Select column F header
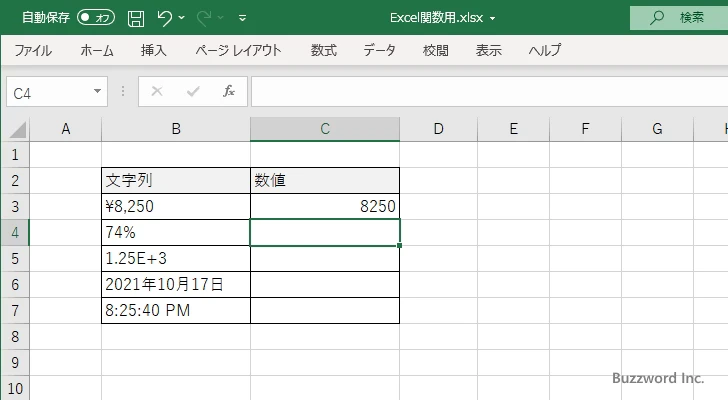The image size is (728, 400). click(x=585, y=129)
